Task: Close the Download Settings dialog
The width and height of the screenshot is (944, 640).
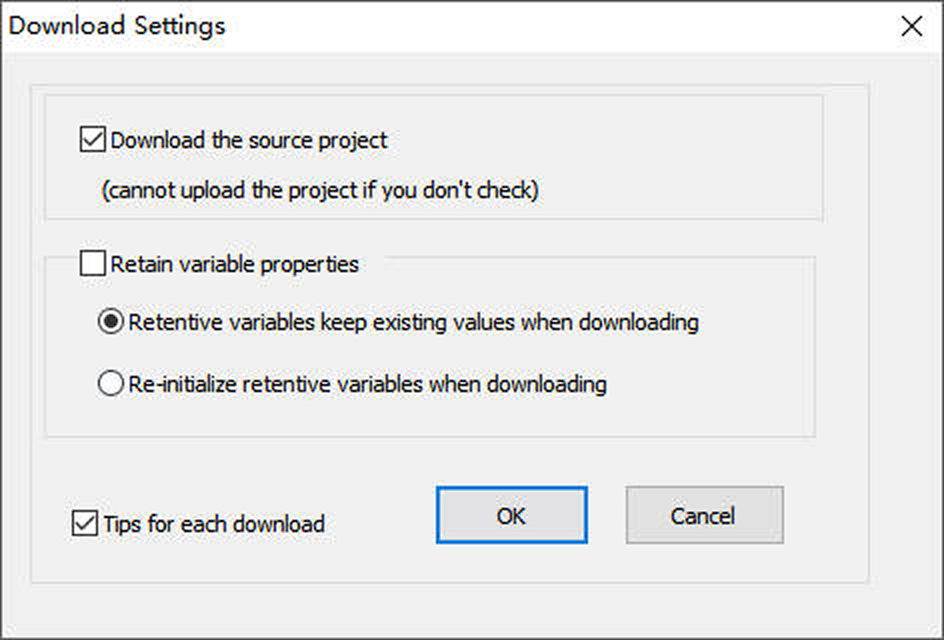Action: click(911, 27)
